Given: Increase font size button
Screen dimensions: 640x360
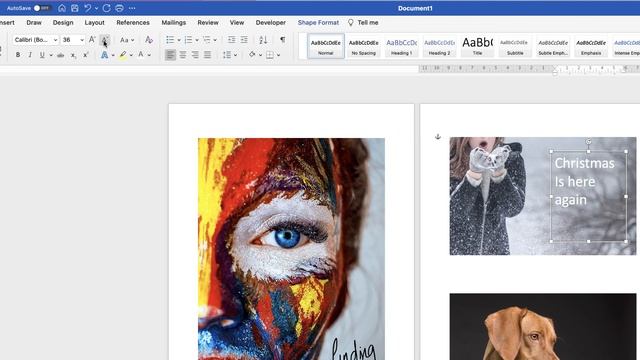Looking at the screenshot, I should coord(92,40).
